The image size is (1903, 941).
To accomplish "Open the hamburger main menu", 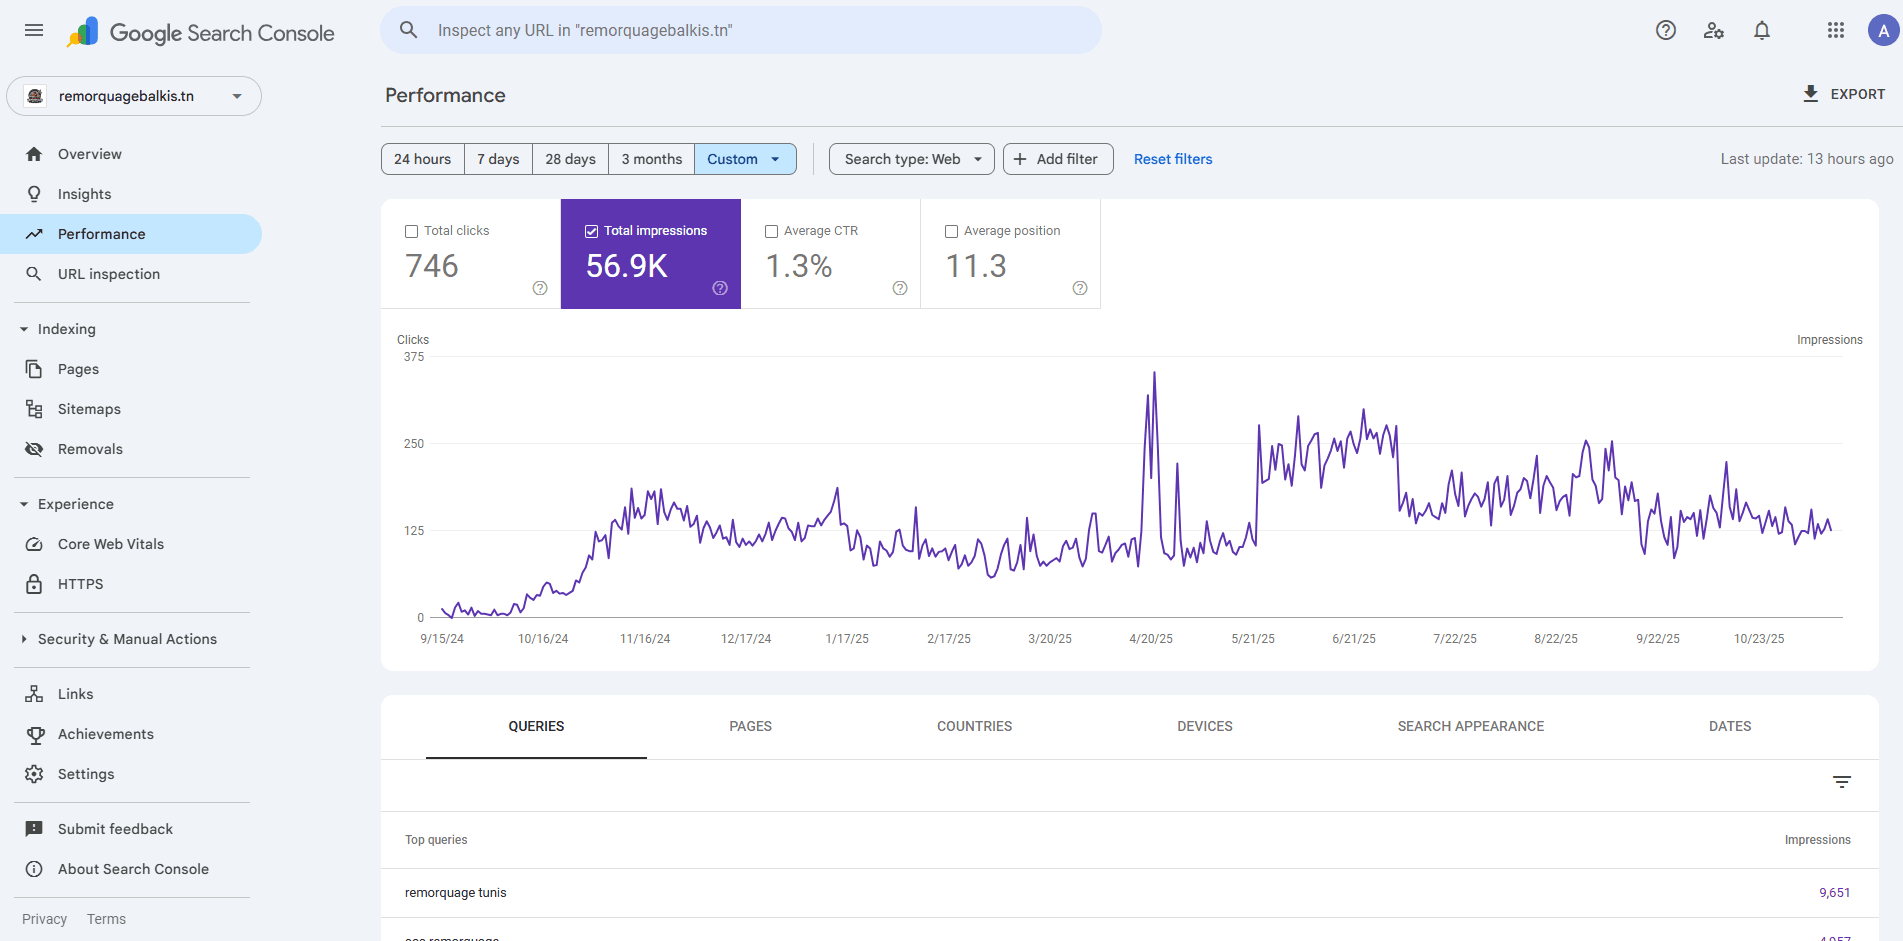I will [x=34, y=30].
